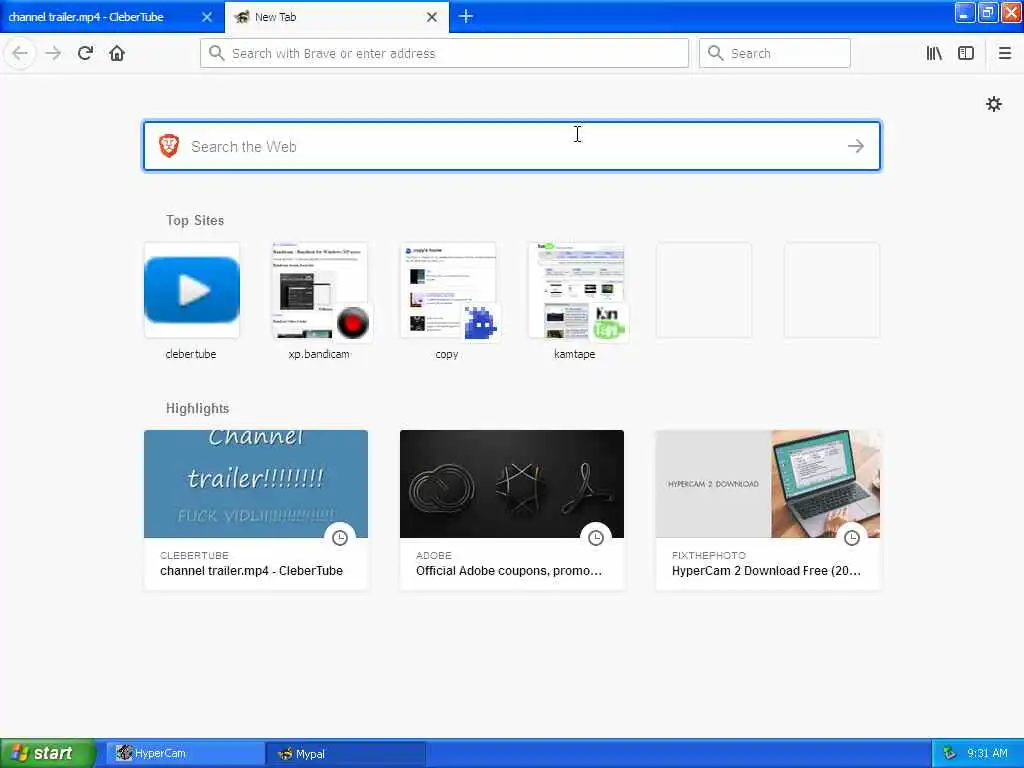The height and width of the screenshot is (768, 1024).
Task: Minimize the Mypal browser window
Action: point(964,12)
